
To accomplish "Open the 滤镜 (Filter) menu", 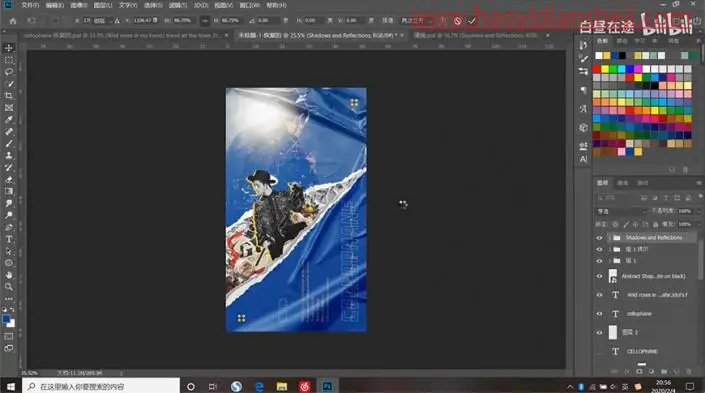I will click(x=178, y=5).
